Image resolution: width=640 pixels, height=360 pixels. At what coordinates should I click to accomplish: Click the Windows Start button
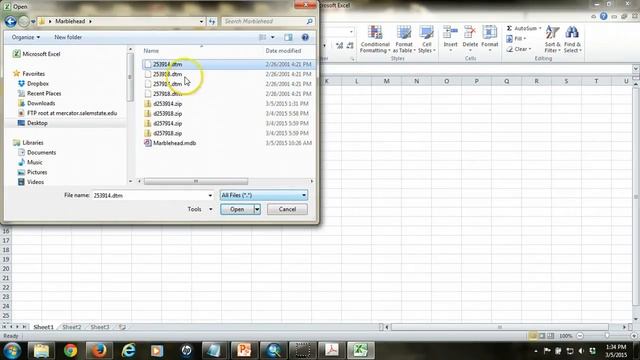[x=12, y=350]
